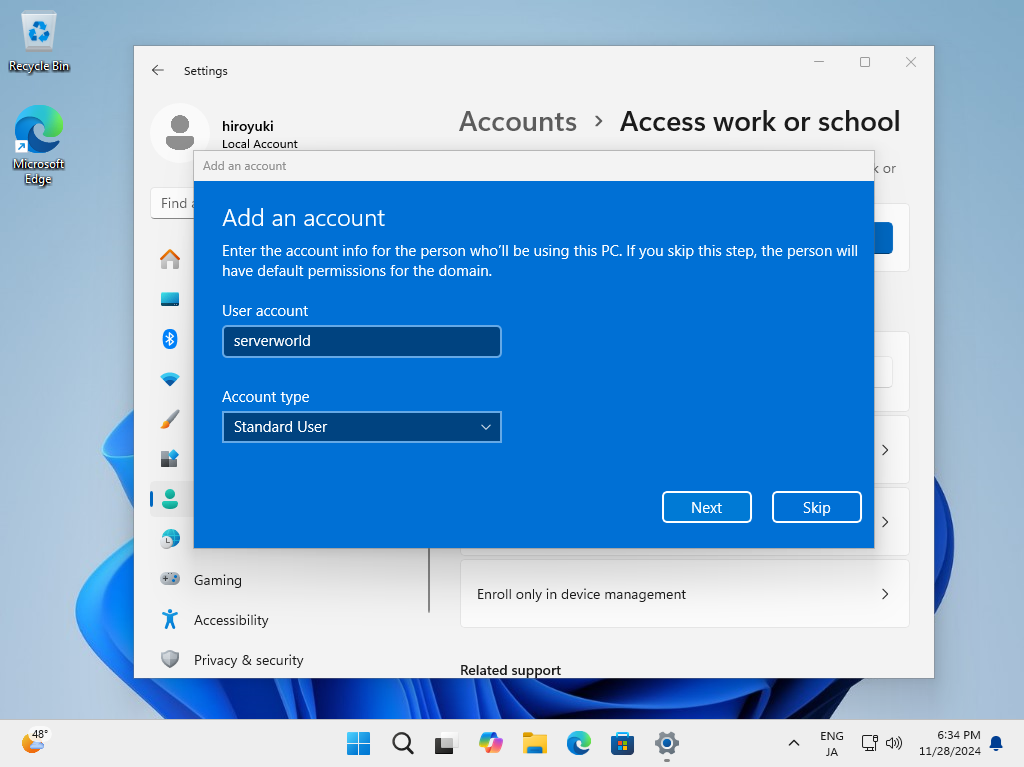The image size is (1024, 767).
Task: Click the User account text field
Action: point(361,341)
